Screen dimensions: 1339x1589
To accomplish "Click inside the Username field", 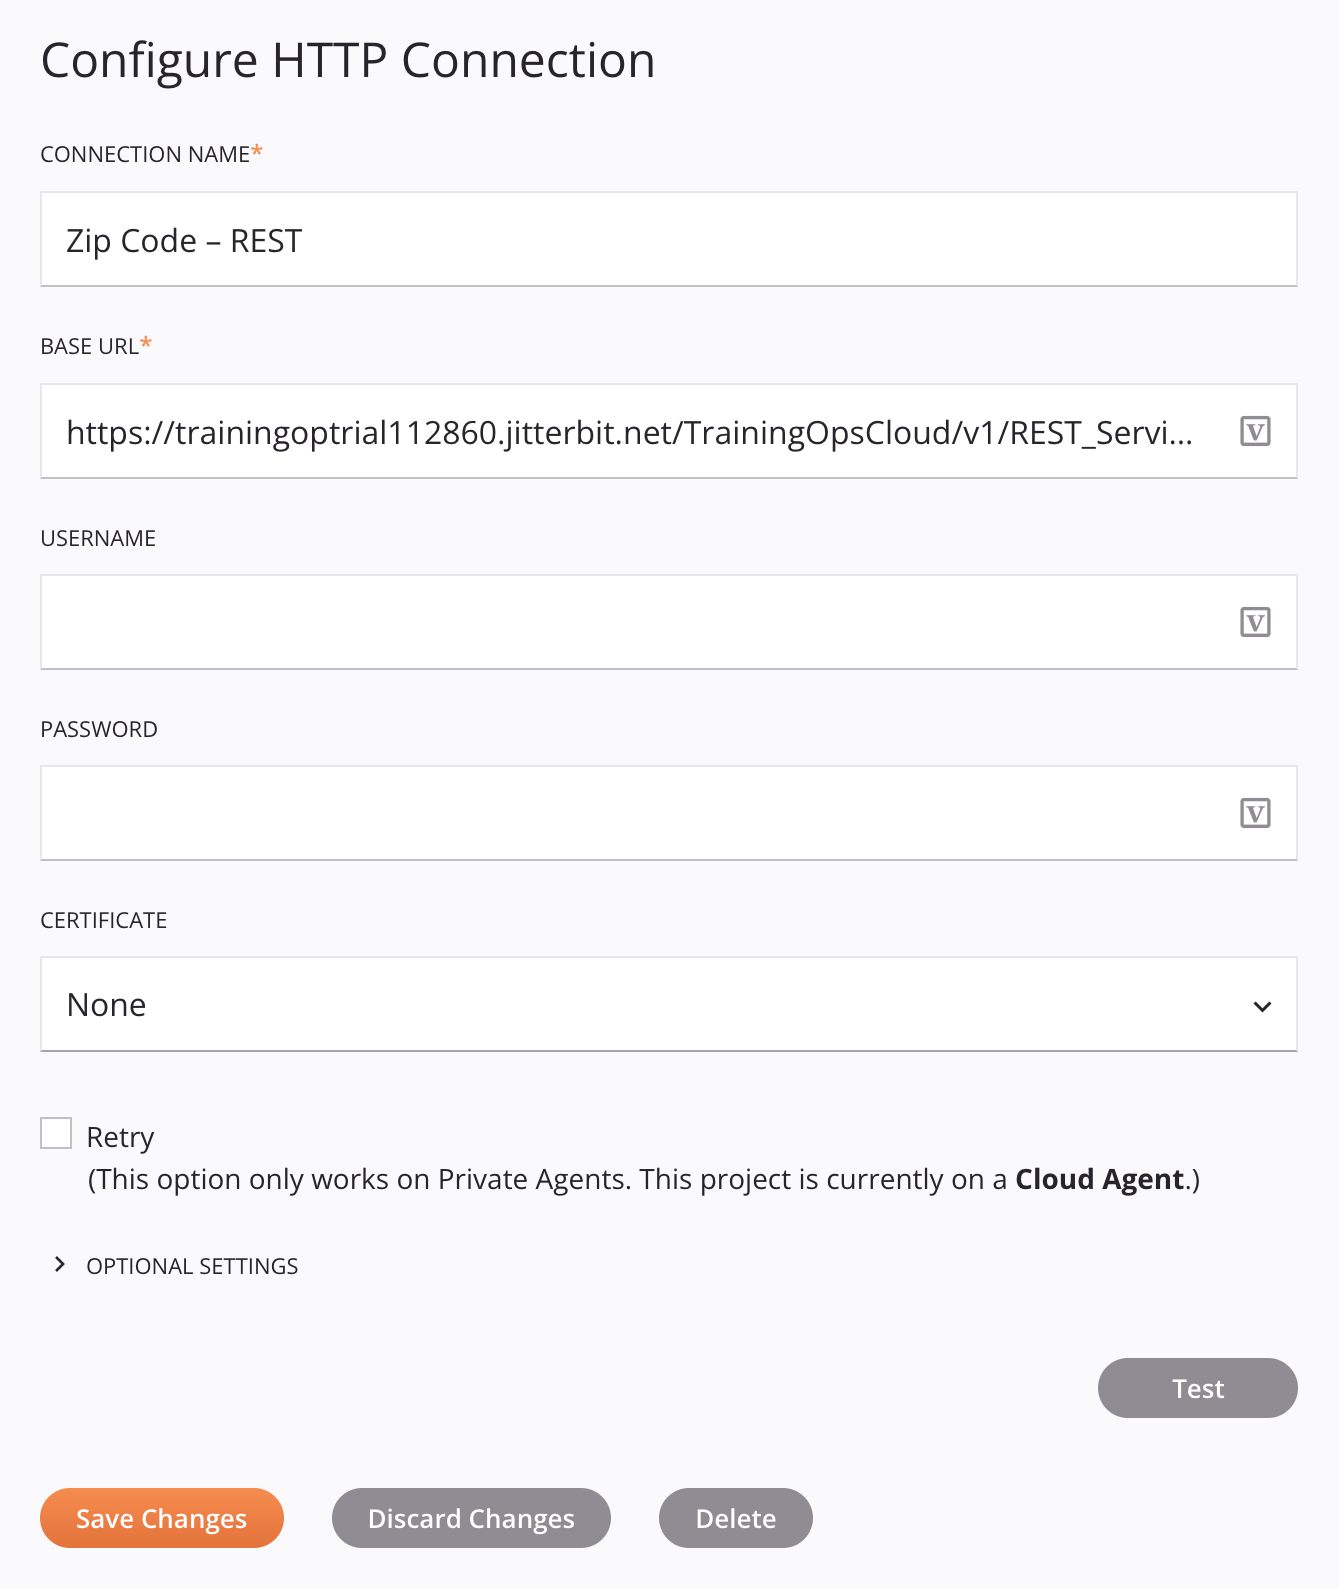I will (x=600, y=622).
